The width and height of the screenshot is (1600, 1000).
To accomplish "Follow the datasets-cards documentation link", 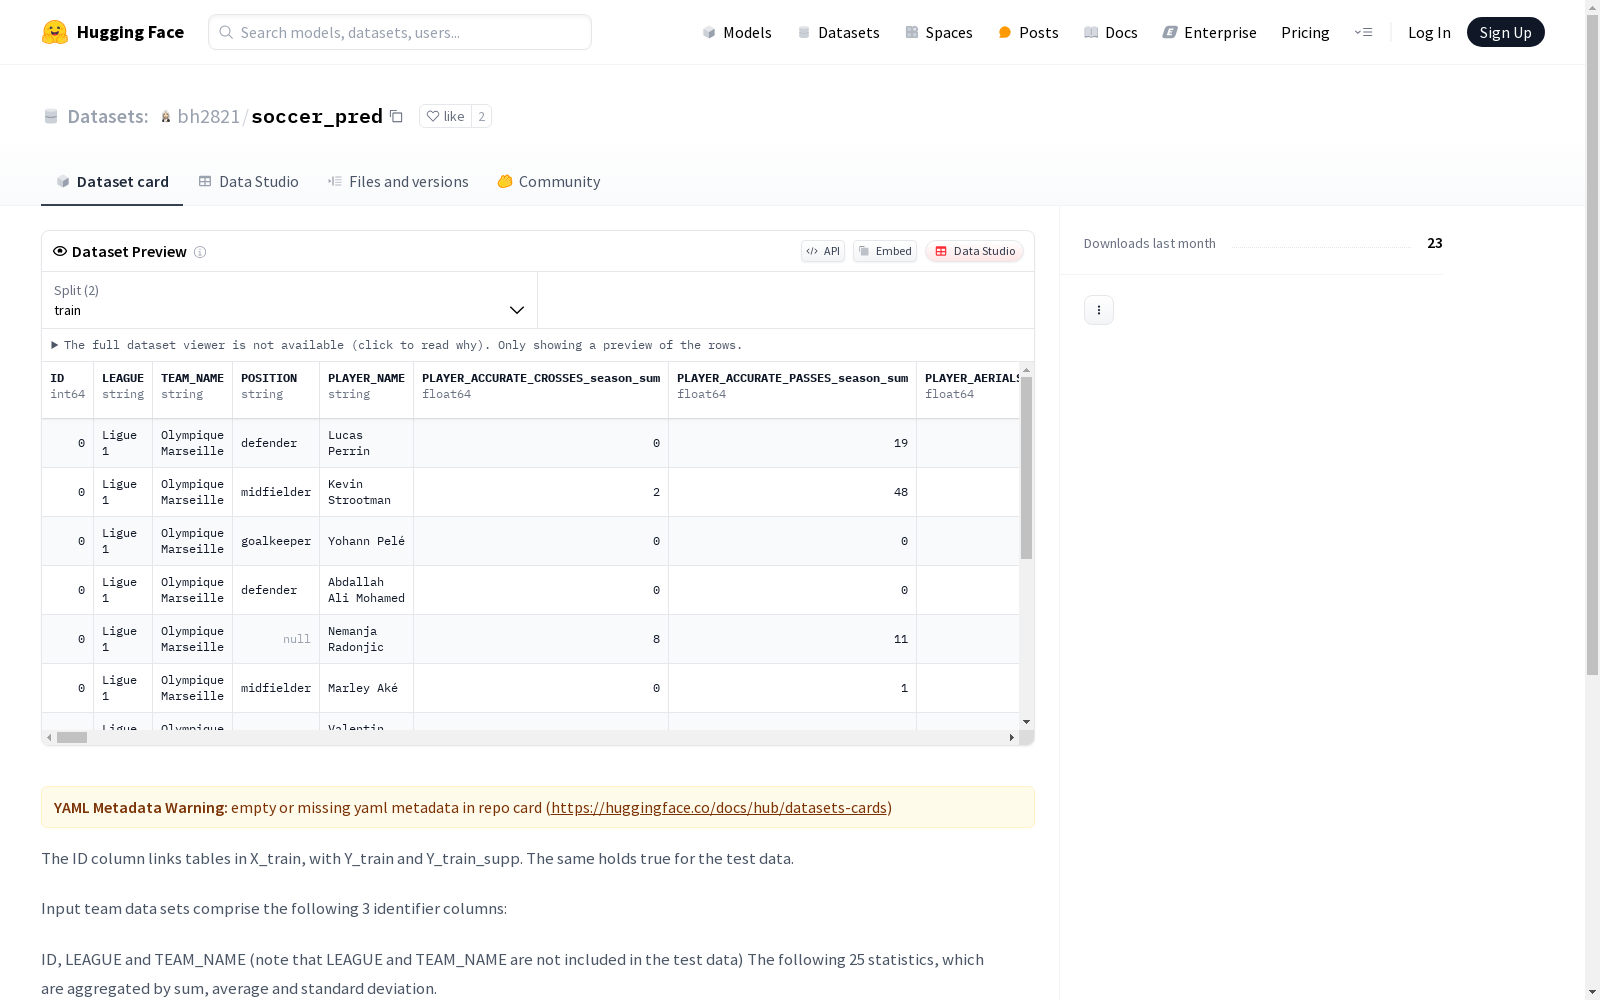I will pyautogui.click(x=719, y=807).
